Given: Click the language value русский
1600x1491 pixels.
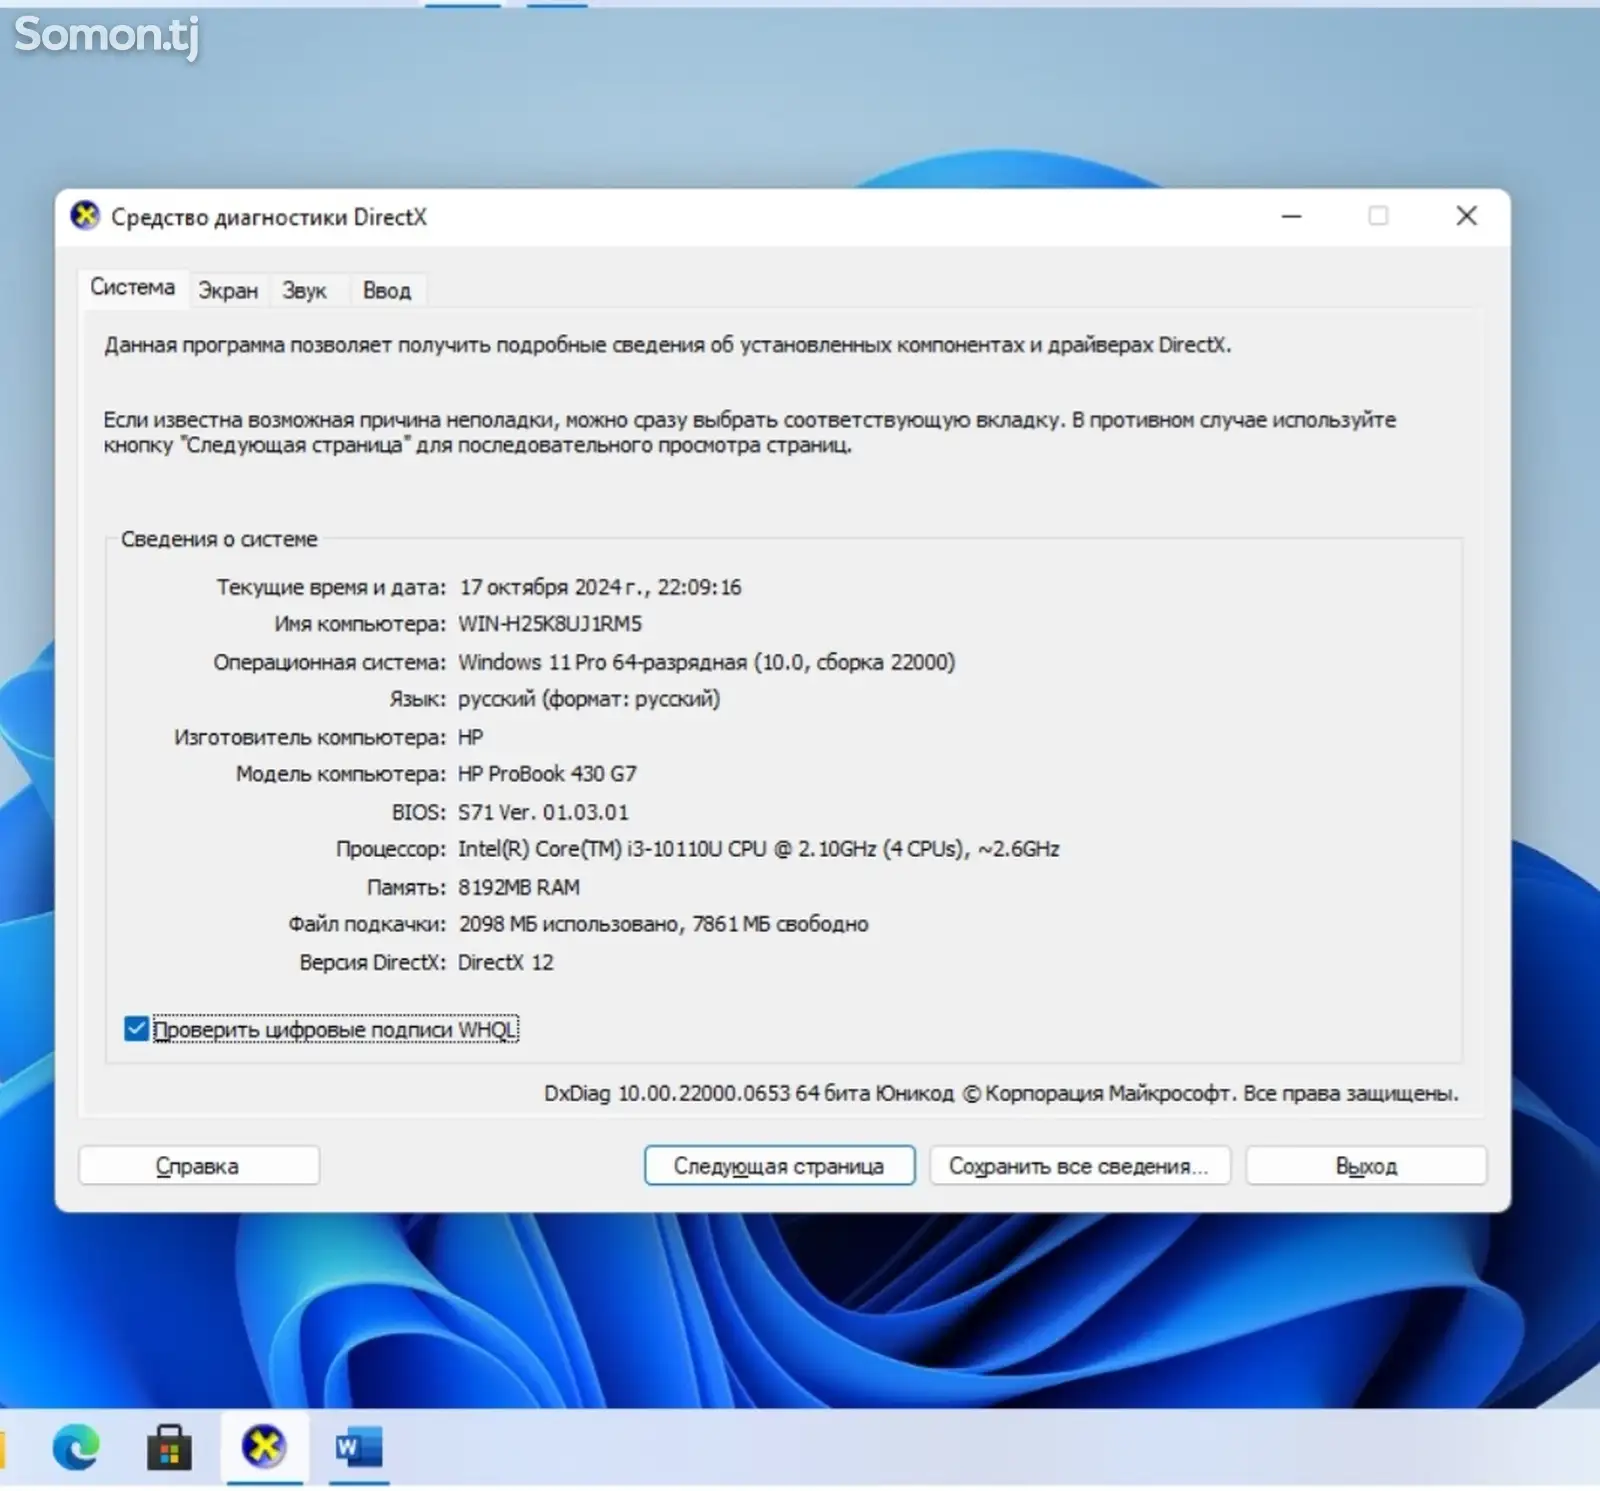Looking at the screenshot, I should (x=589, y=699).
